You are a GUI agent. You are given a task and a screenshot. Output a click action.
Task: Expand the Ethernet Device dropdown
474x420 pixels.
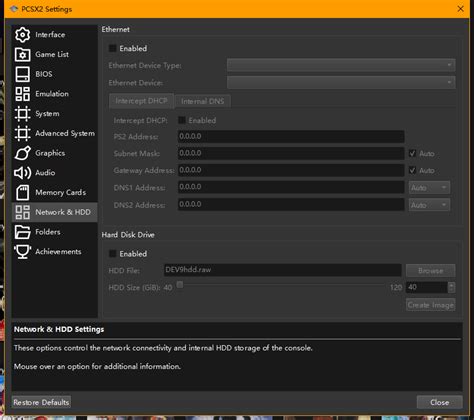coord(341,82)
